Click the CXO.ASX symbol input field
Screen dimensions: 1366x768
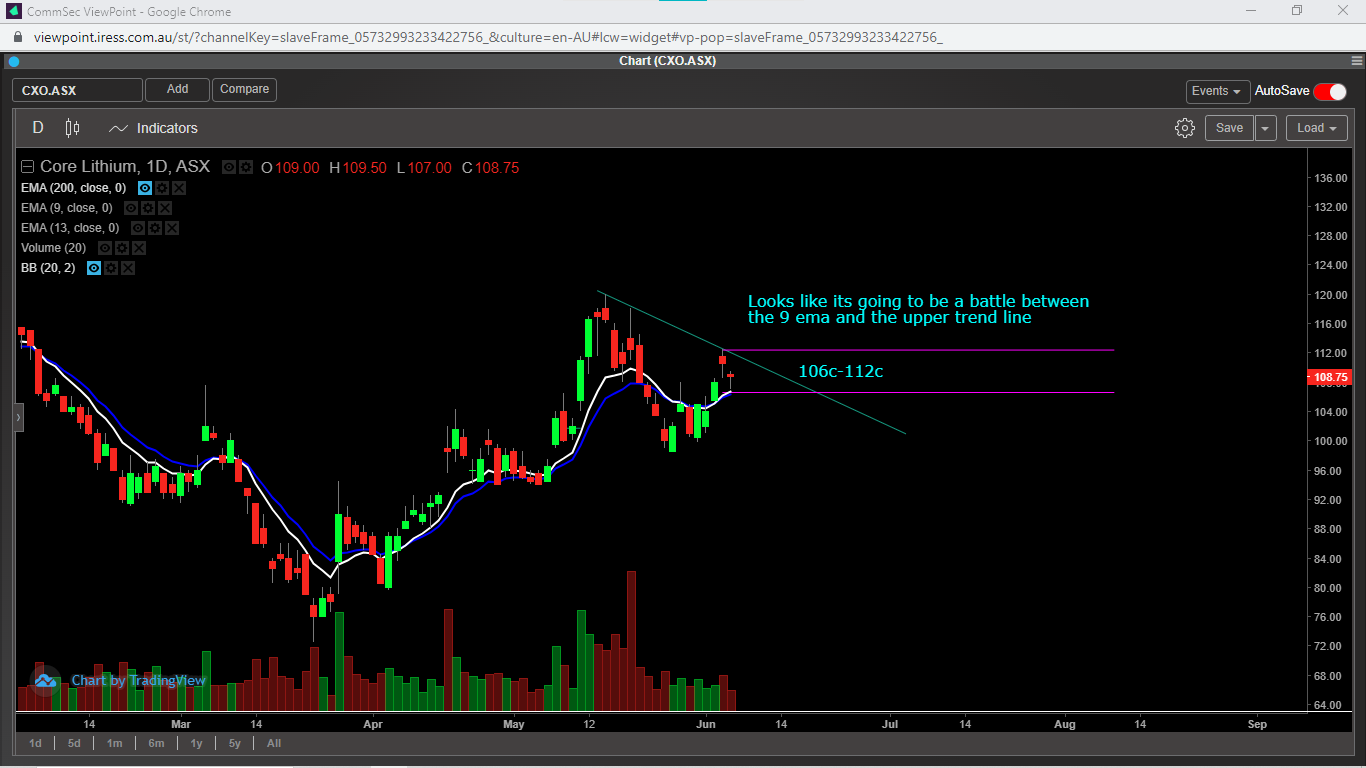coord(77,90)
